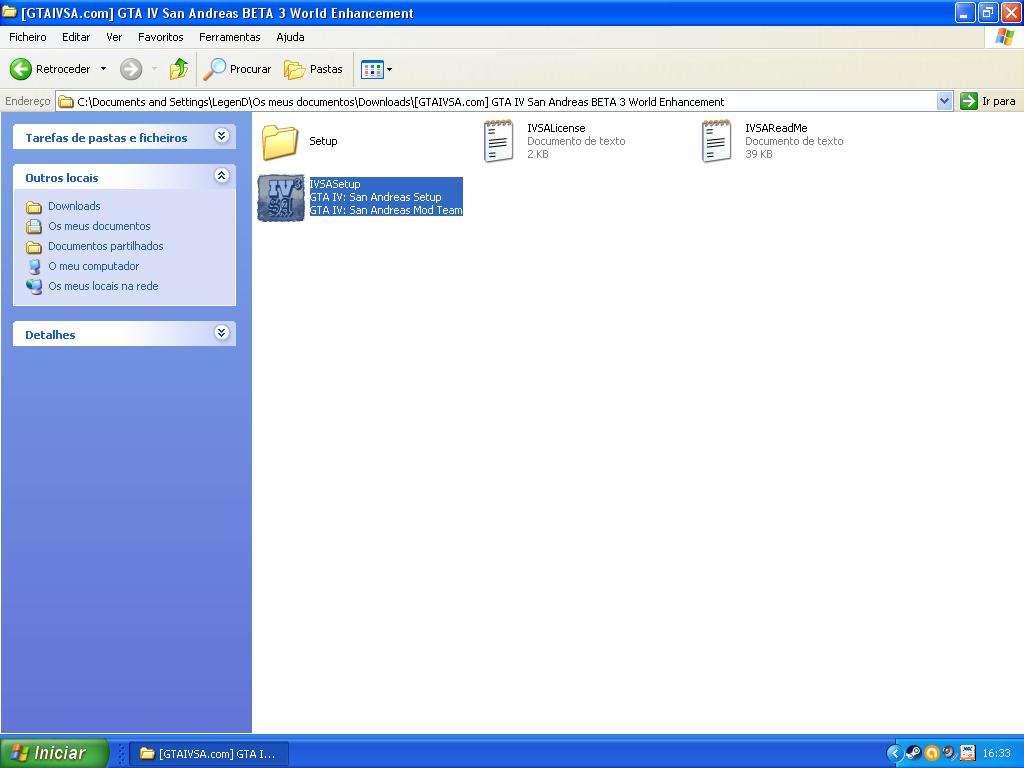
Task: Click the My Computer icon in sidebar
Action: [x=34, y=266]
